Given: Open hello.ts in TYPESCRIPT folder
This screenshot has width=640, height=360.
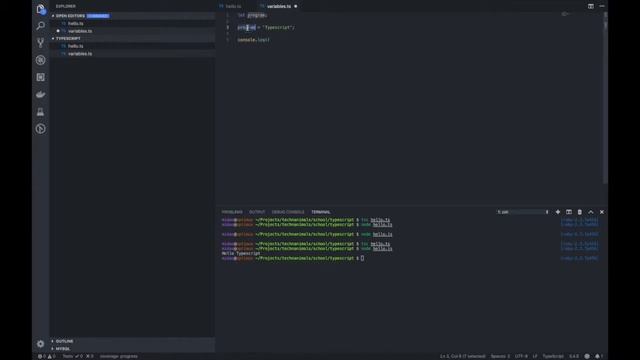Looking at the screenshot, I should (x=133, y=46).
